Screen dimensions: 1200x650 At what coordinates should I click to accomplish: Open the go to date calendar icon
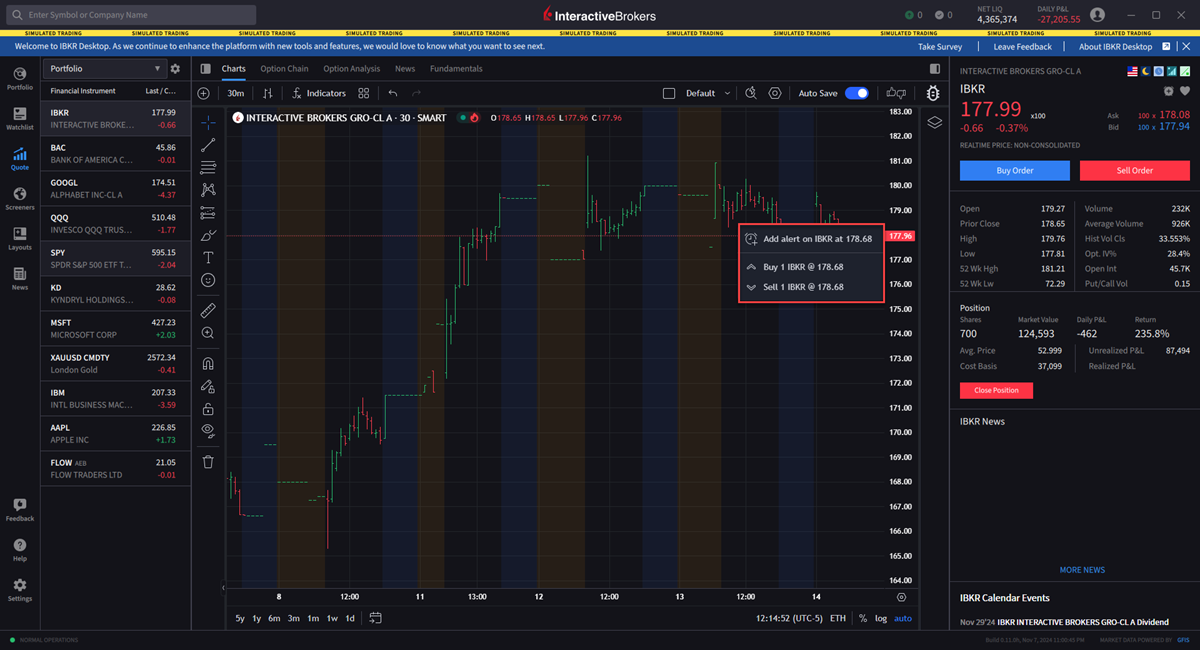point(376,618)
